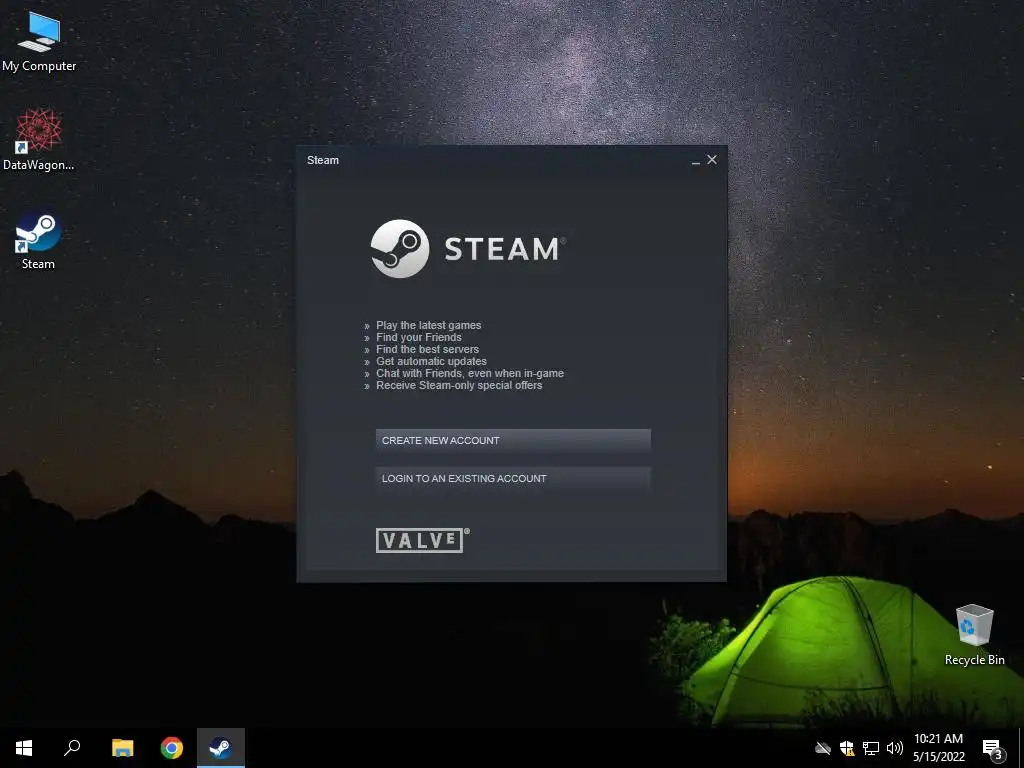
Task: Click the 'Find the best servers' text
Action: pyautogui.click(x=427, y=349)
